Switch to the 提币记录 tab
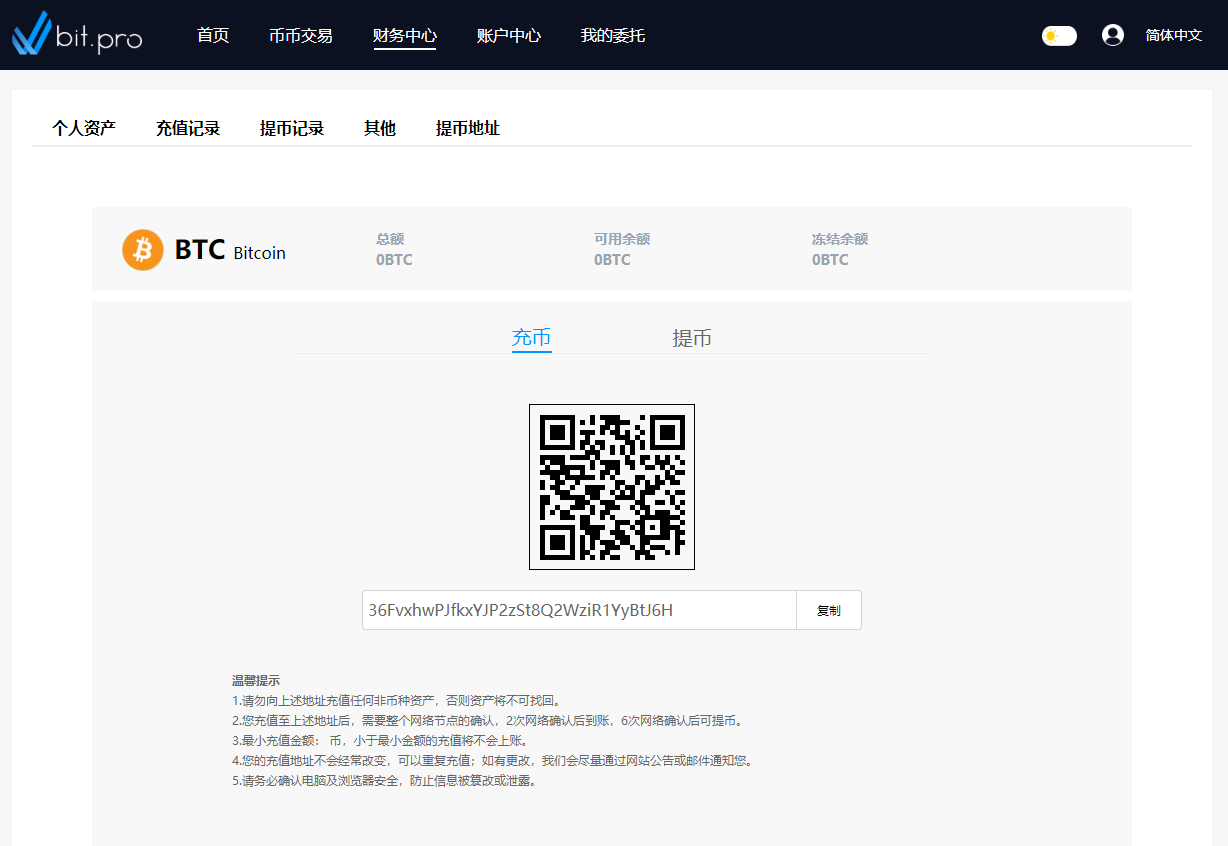Viewport: 1228px width, 846px height. pos(292,128)
